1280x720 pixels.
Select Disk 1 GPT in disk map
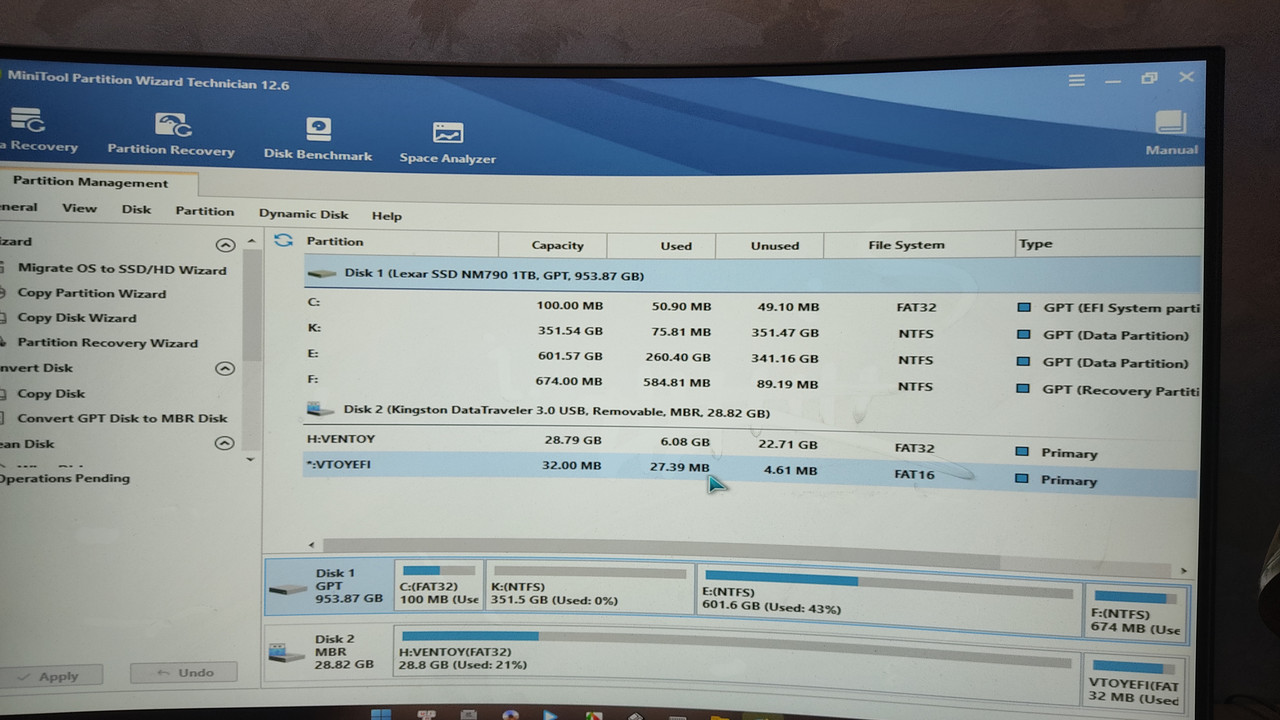coord(328,587)
